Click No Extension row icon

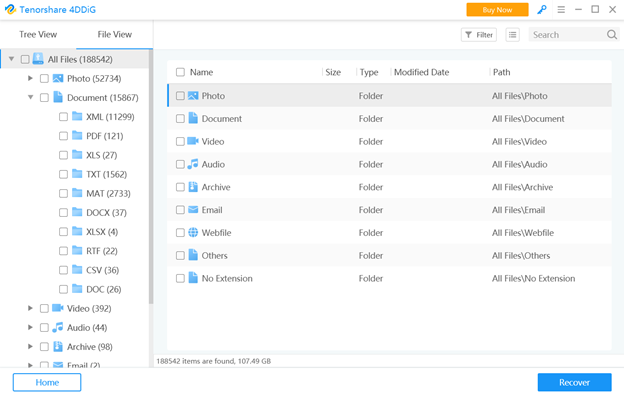click(x=193, y=278)
